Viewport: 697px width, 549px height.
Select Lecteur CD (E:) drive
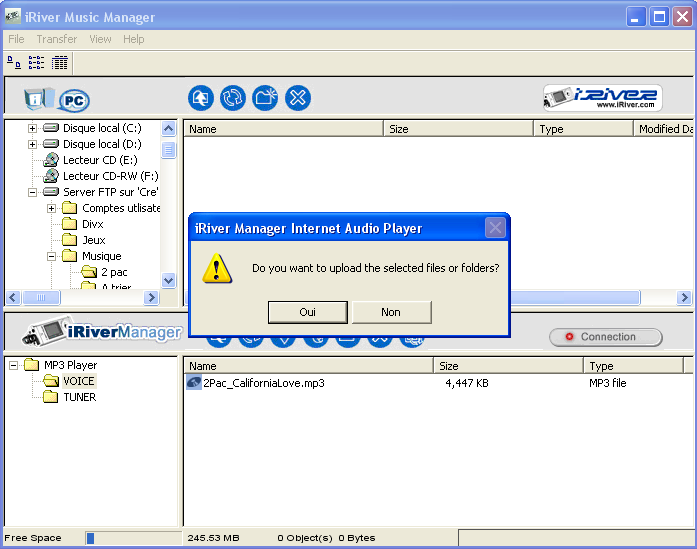tap(100, 160)
